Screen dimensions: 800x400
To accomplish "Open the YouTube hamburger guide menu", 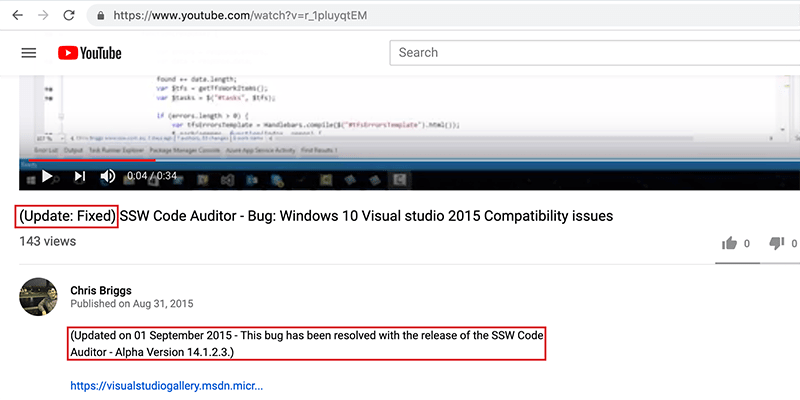I will pyautogui.click(x=28, y=53).
